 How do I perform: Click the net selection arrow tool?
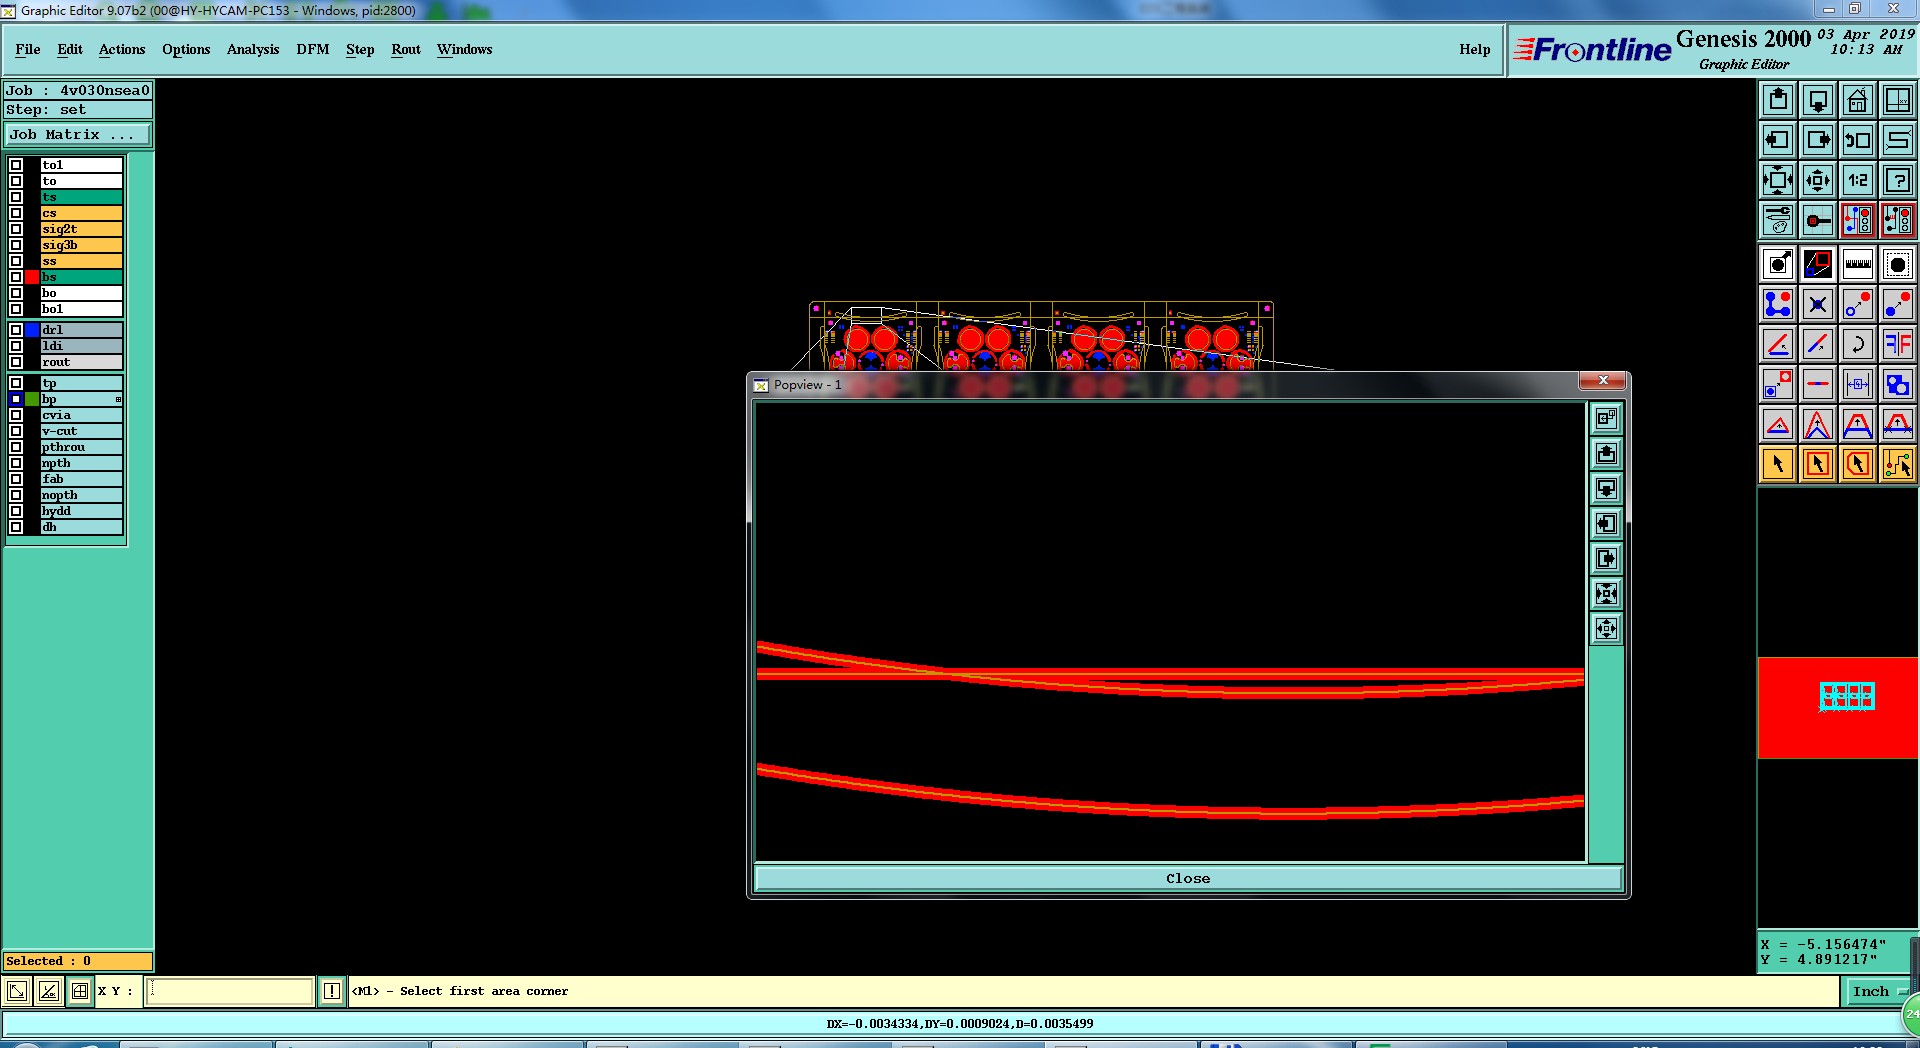pos(1898,464)
